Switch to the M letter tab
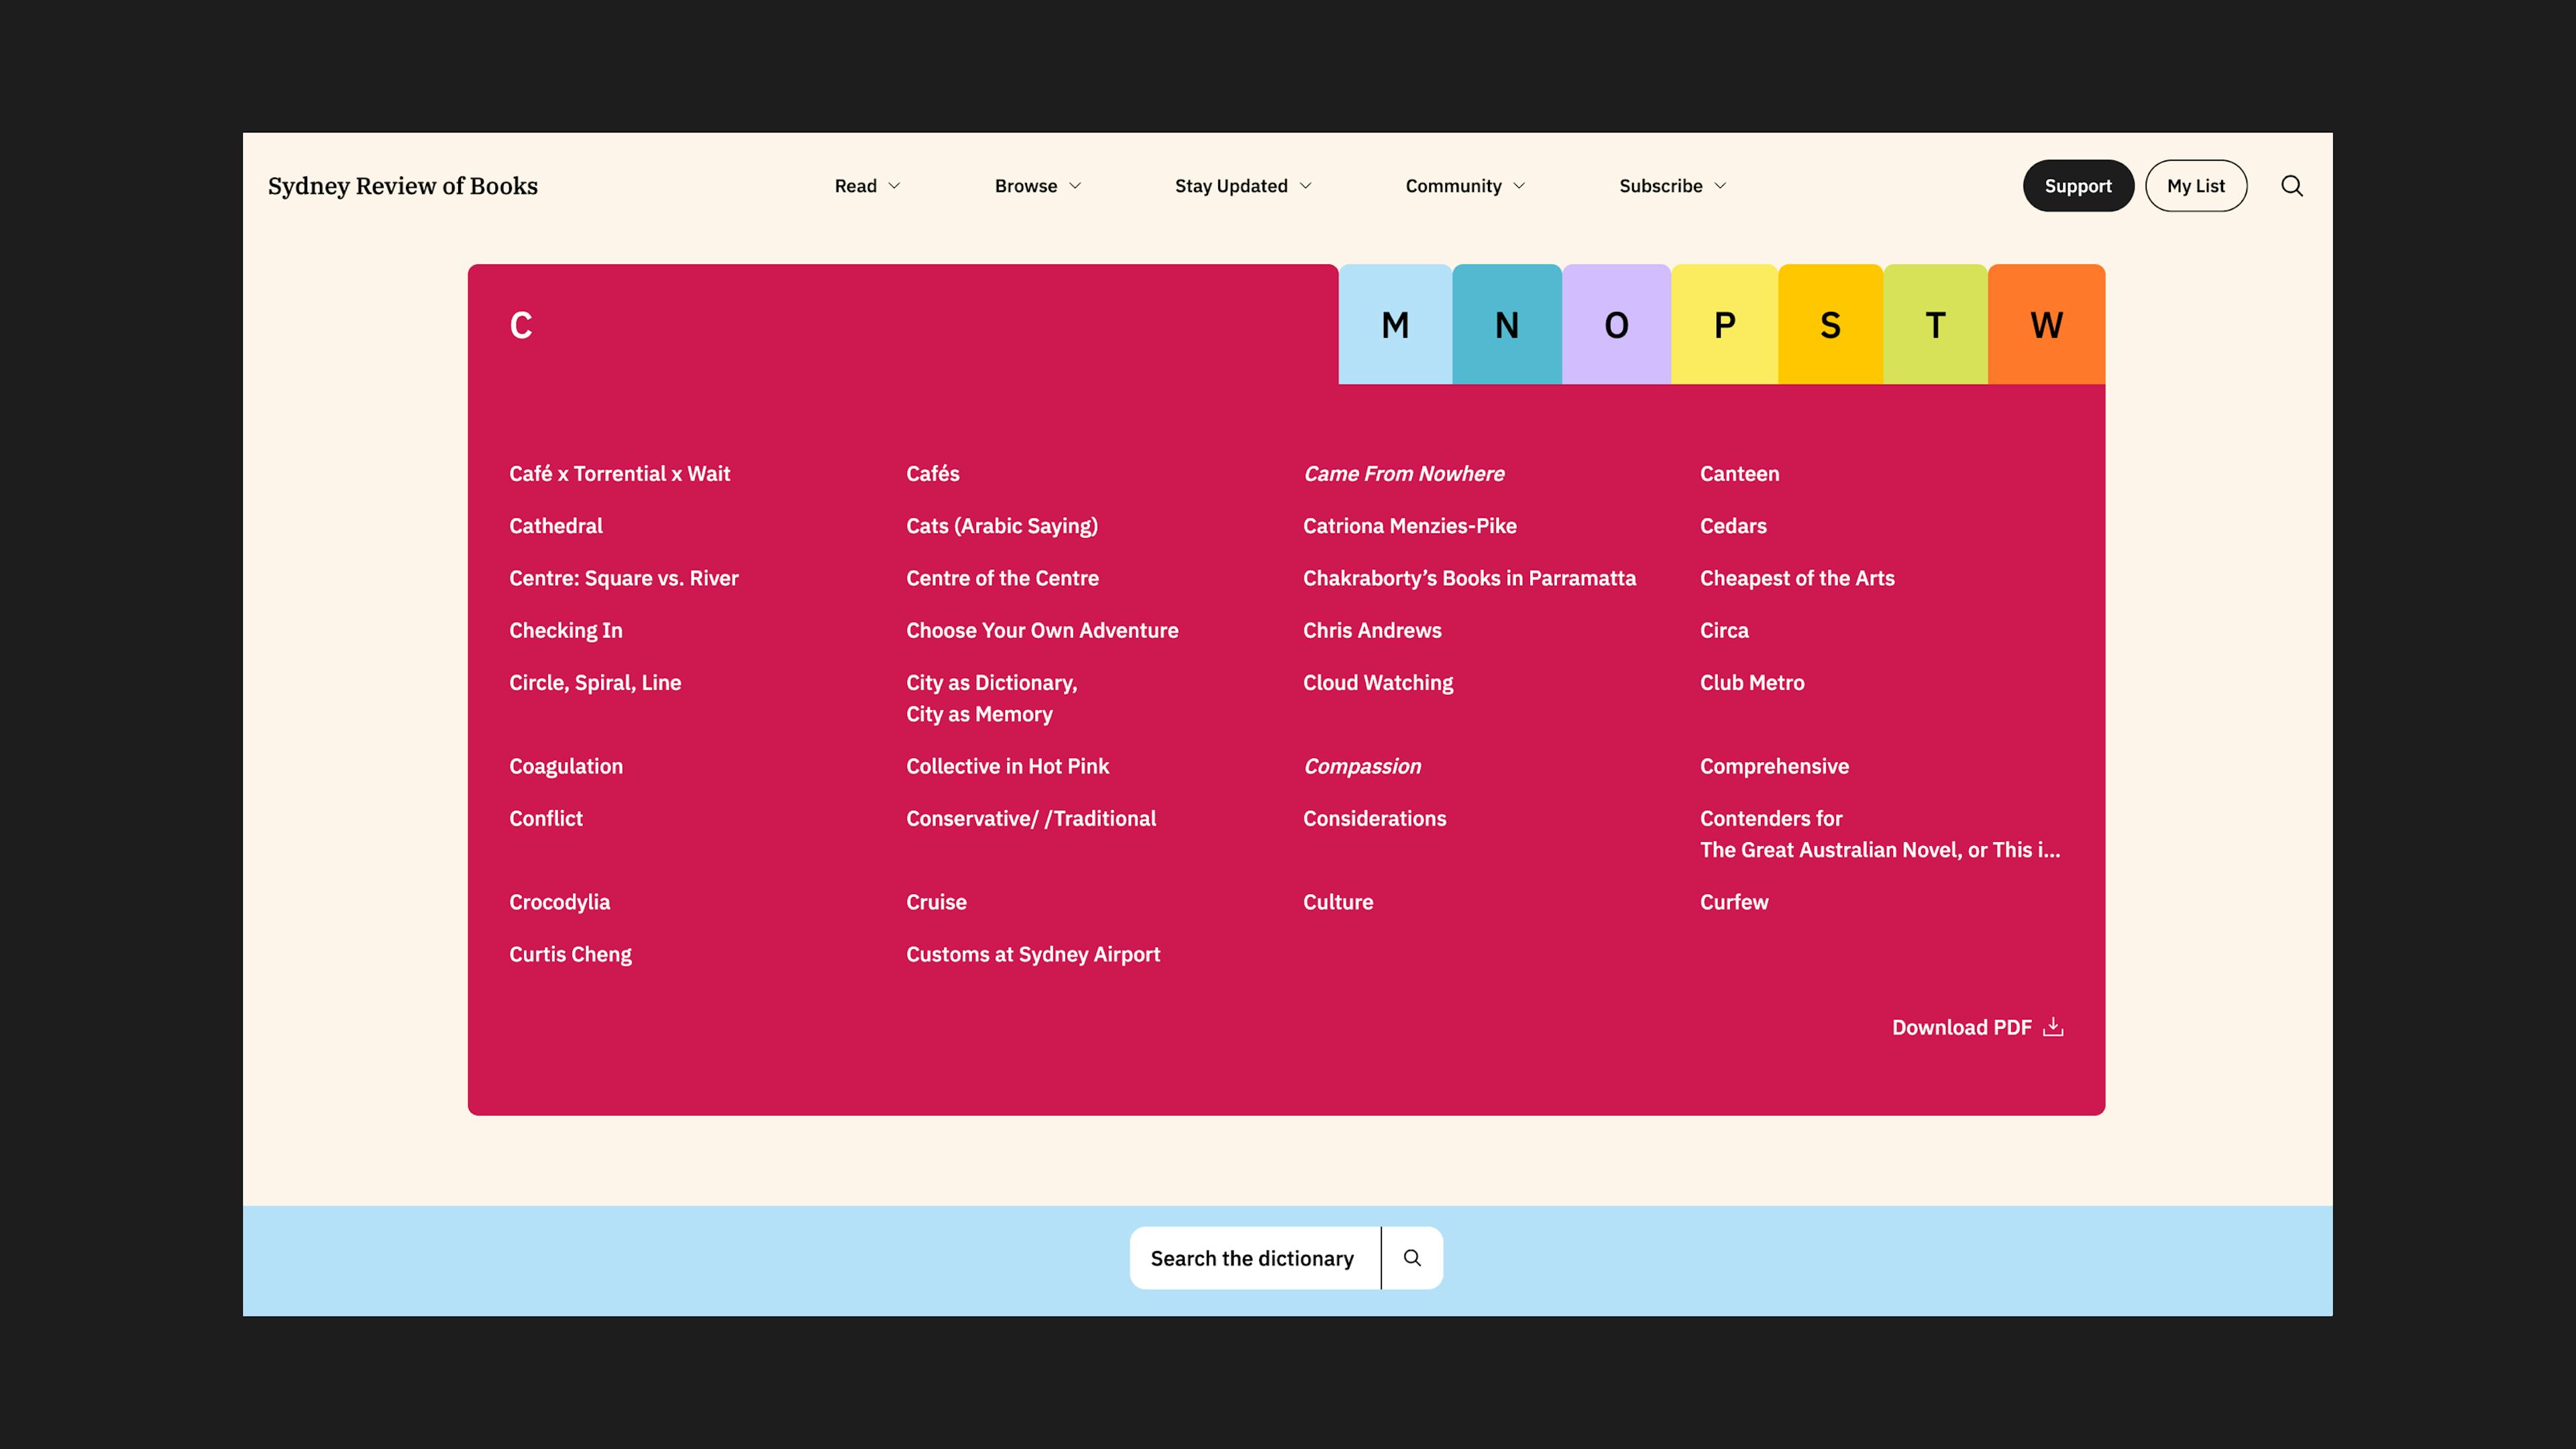This screenshot has height=1449, width=2576. click(1395, 325)
